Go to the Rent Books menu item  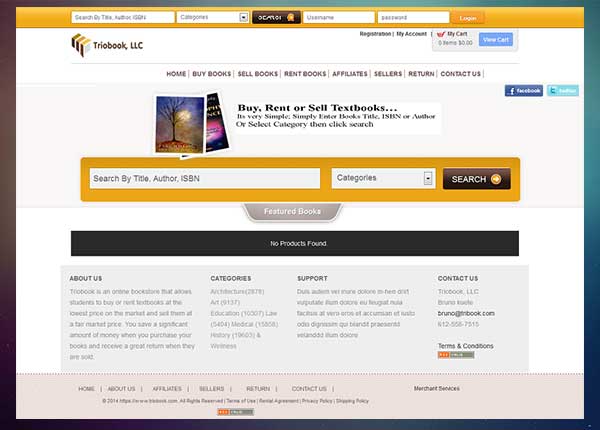pos(305,74)
